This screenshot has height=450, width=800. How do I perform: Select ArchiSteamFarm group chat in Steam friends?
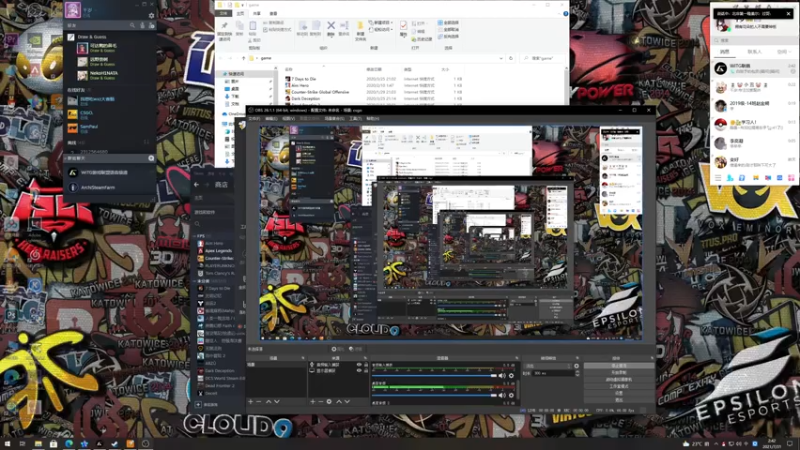point(97,187)
